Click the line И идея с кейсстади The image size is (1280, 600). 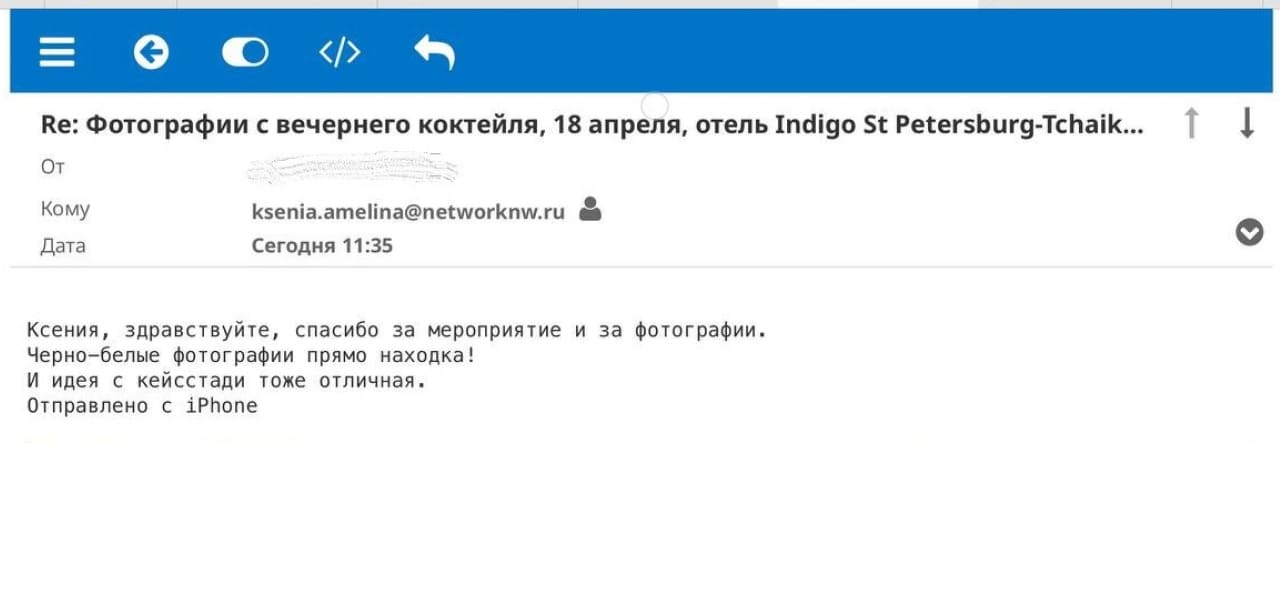point(226,381)
